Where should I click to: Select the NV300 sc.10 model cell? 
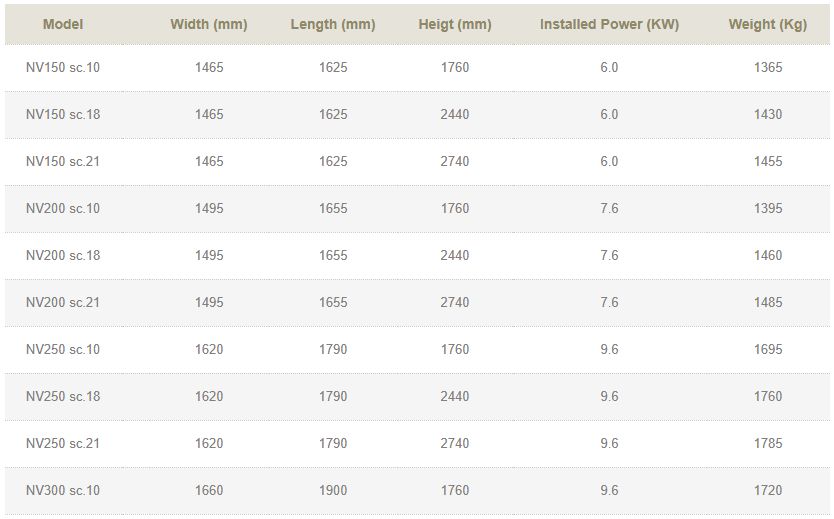pyautogui.click(x=63, y=491)
